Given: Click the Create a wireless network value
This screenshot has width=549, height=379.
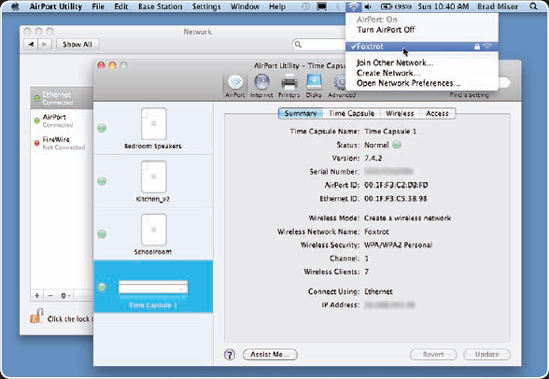Looking at the screenshot, I should pyautogui.click(x=407, y=218).
